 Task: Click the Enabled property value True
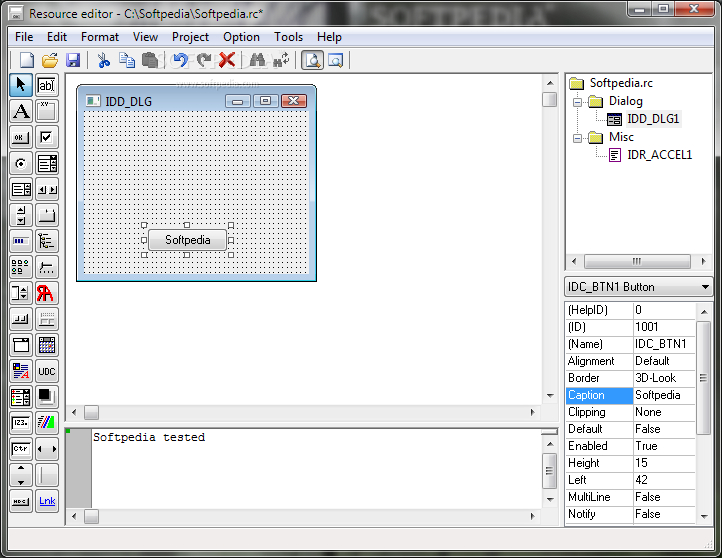click(x=664, y=446)
